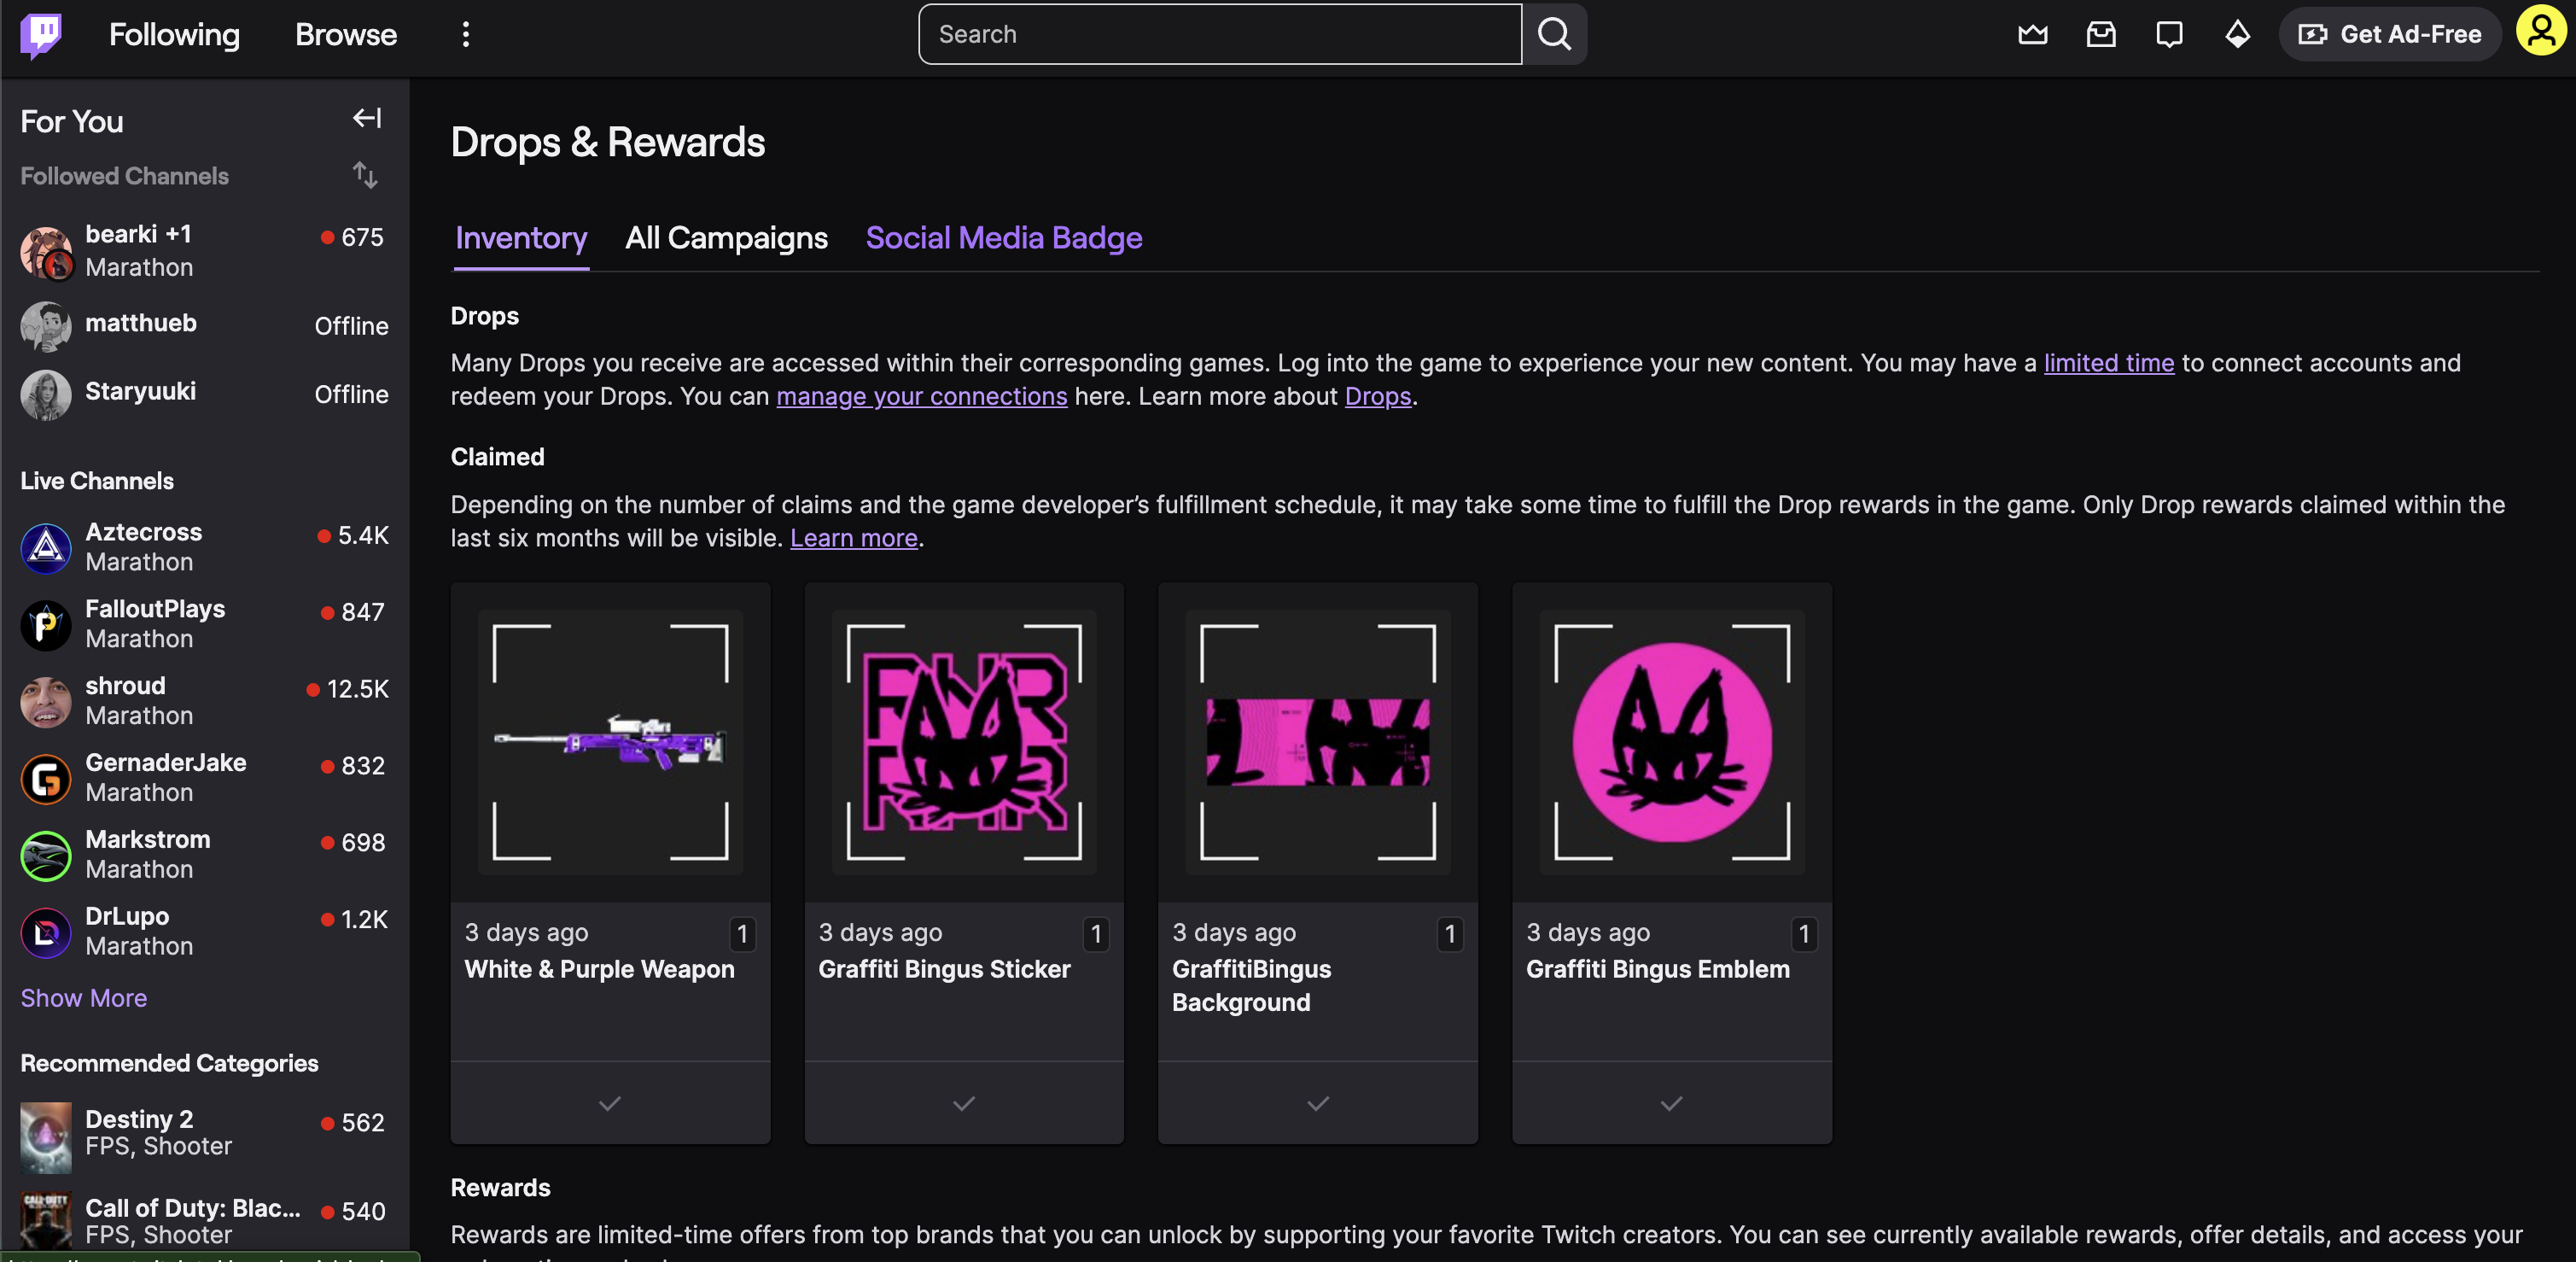Select the Graffiti Bingus Emblem thumbnail
The height and width of the screenshot is (1262, 2576).
[x=1671, y=742]
